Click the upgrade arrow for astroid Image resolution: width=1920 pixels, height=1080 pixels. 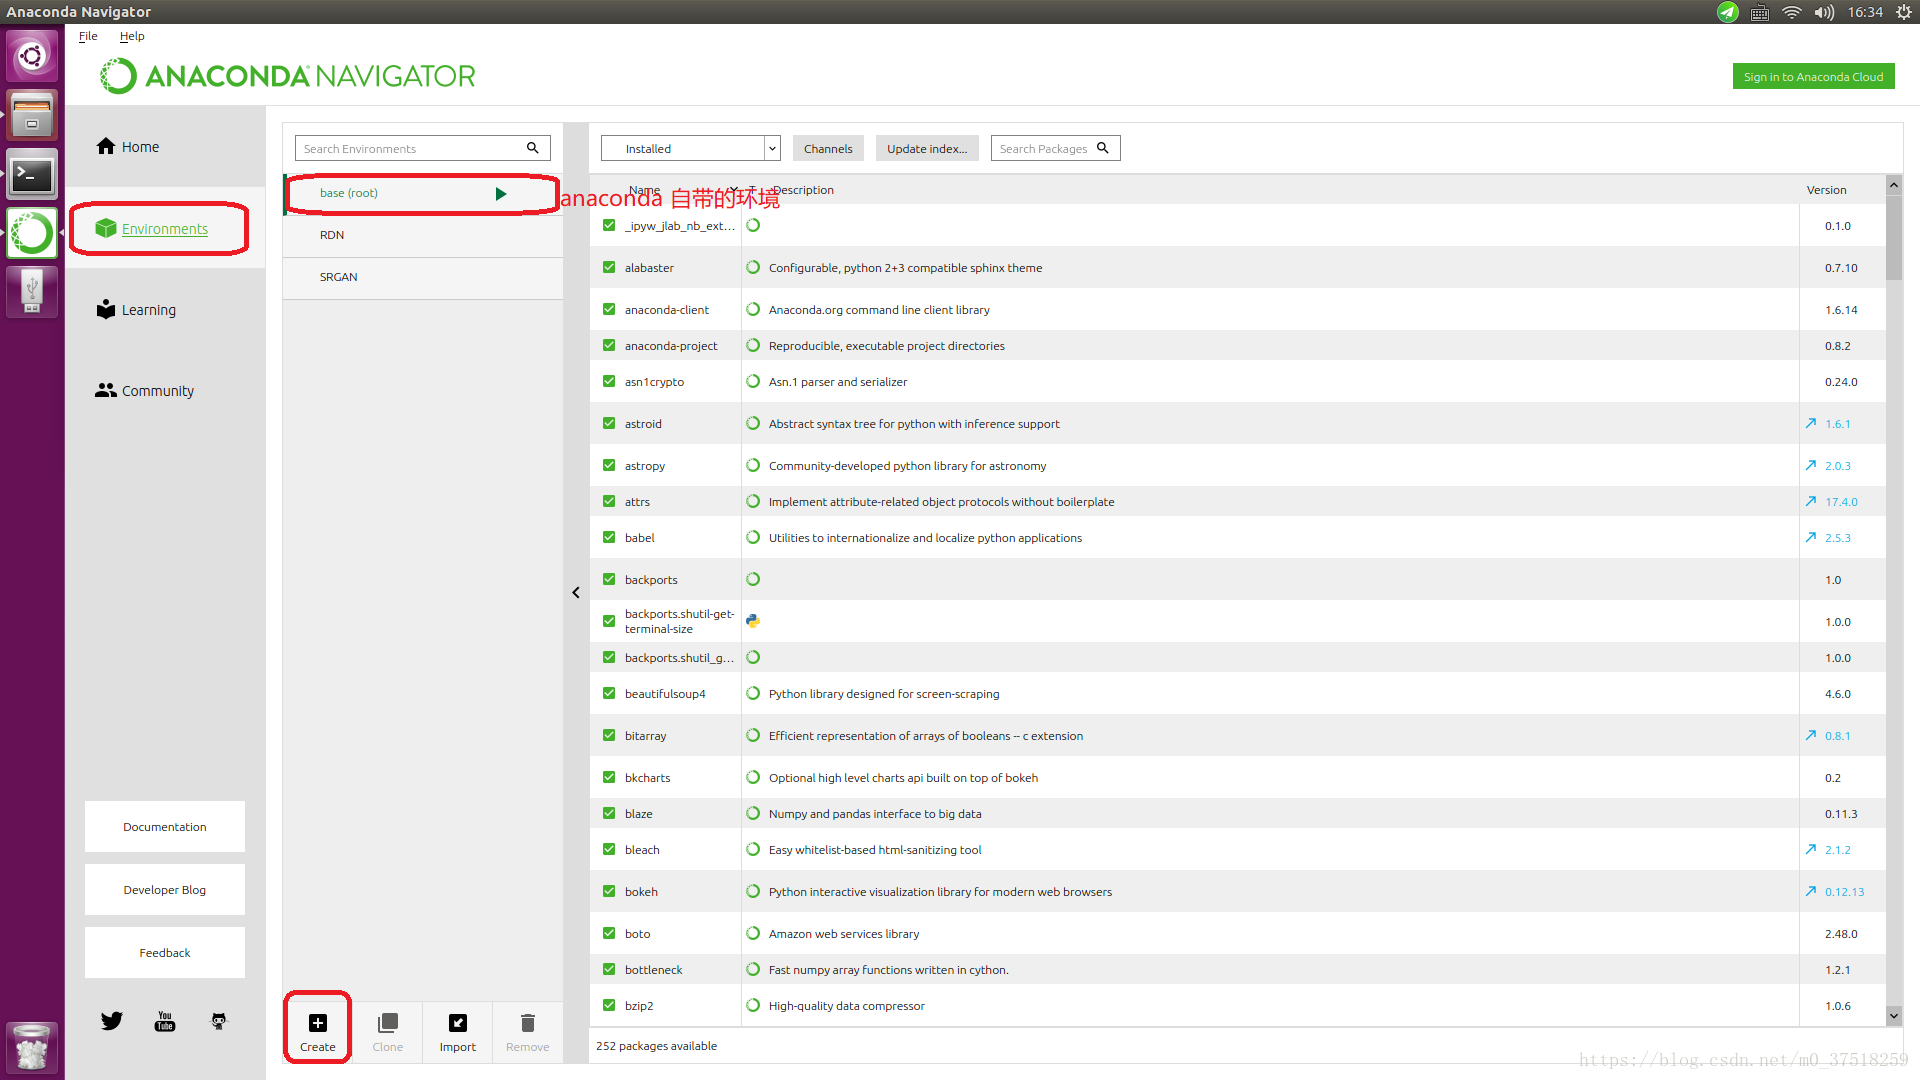click(x=1811, y=424)
